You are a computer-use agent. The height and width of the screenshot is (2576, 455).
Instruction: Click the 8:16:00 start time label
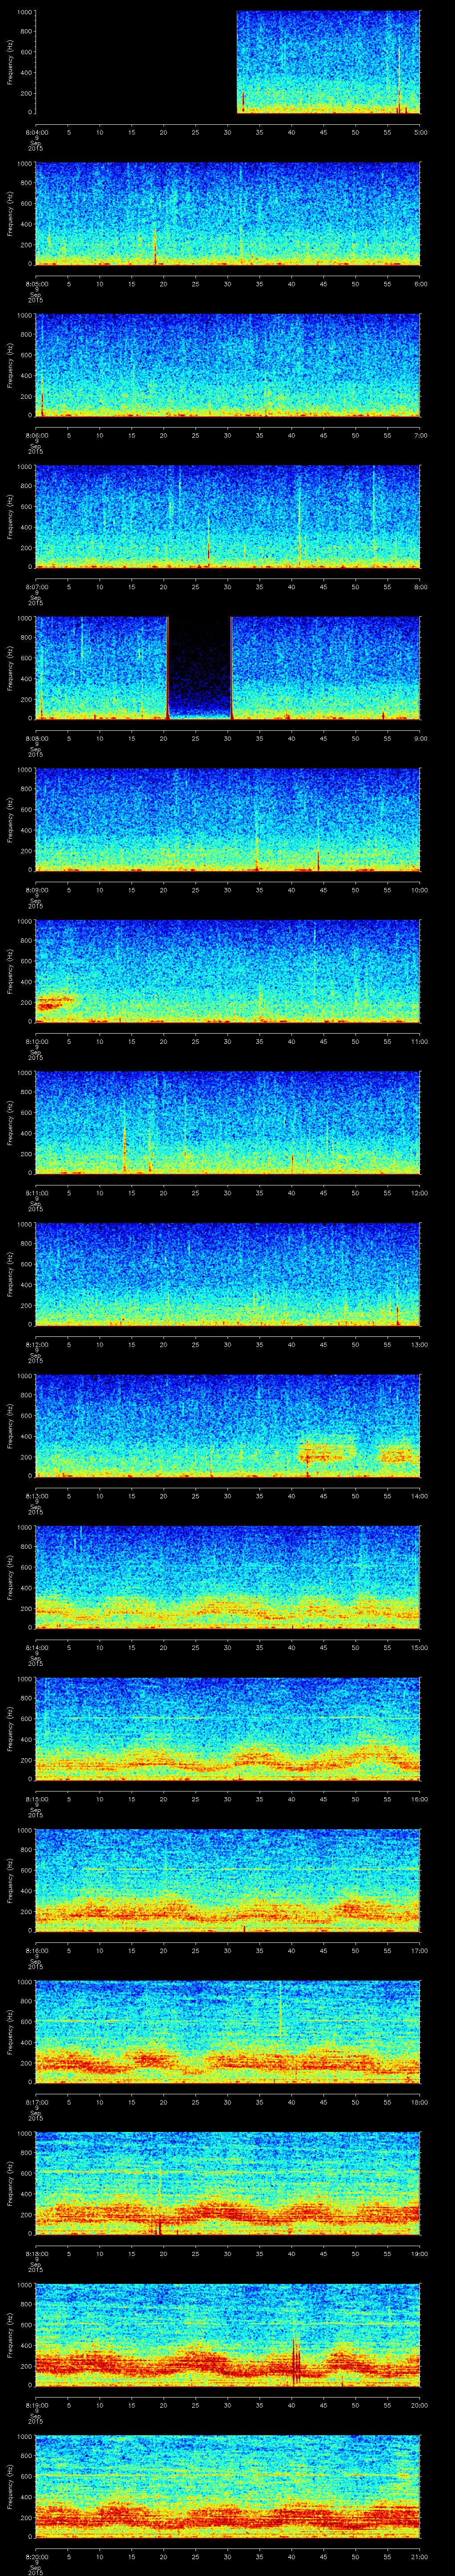[x=36, y=1950]
